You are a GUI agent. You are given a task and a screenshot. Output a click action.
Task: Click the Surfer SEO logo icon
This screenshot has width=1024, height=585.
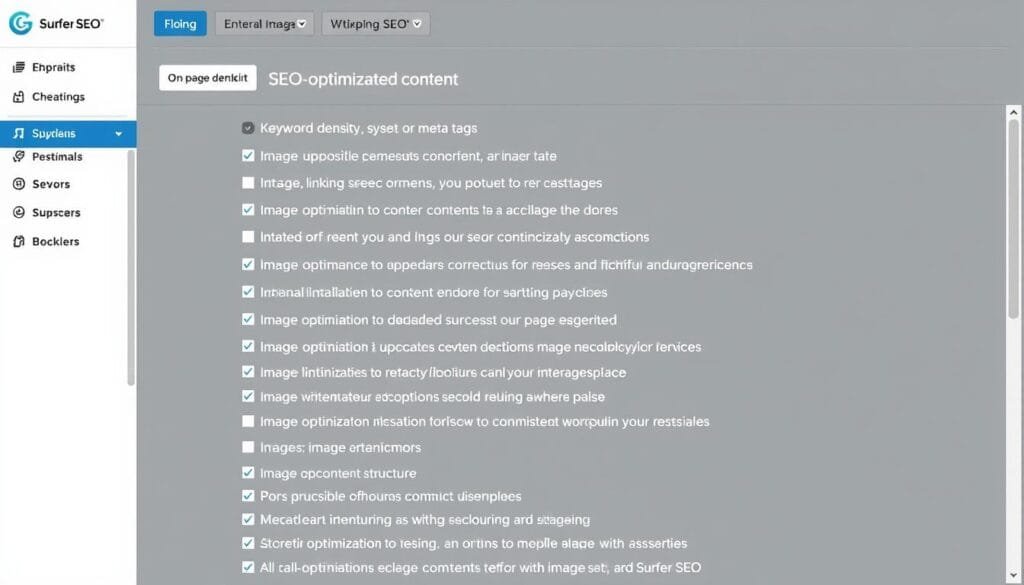point(21,23)
